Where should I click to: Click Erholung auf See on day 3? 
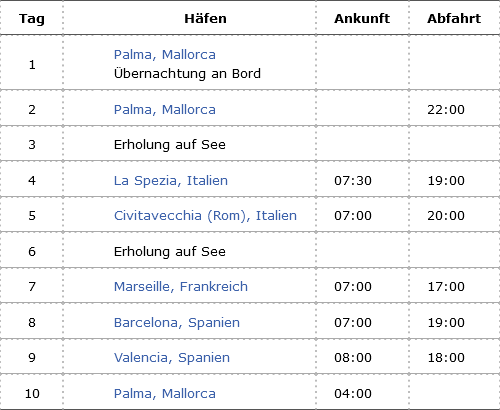pyautogui.click(x=170, y=145)
